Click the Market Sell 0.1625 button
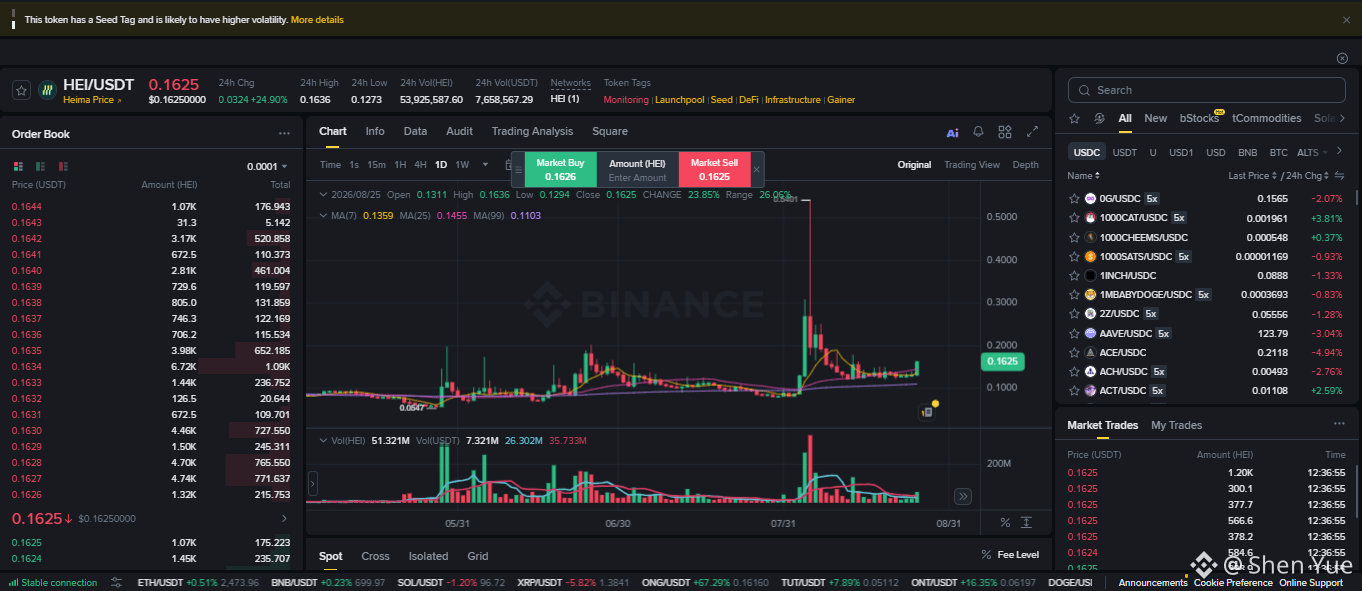Screen dimensions: 1362x591 coord(714,169)
